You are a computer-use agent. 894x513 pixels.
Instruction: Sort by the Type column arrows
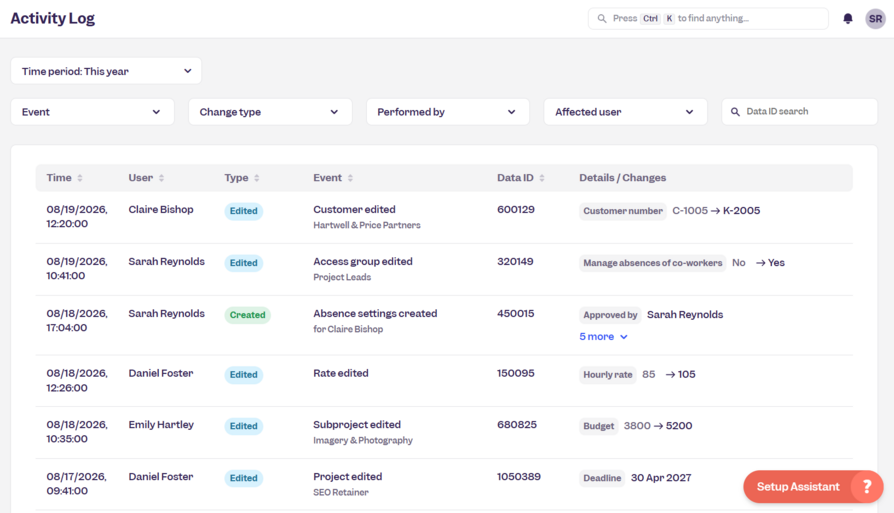(x=257, y=178)
